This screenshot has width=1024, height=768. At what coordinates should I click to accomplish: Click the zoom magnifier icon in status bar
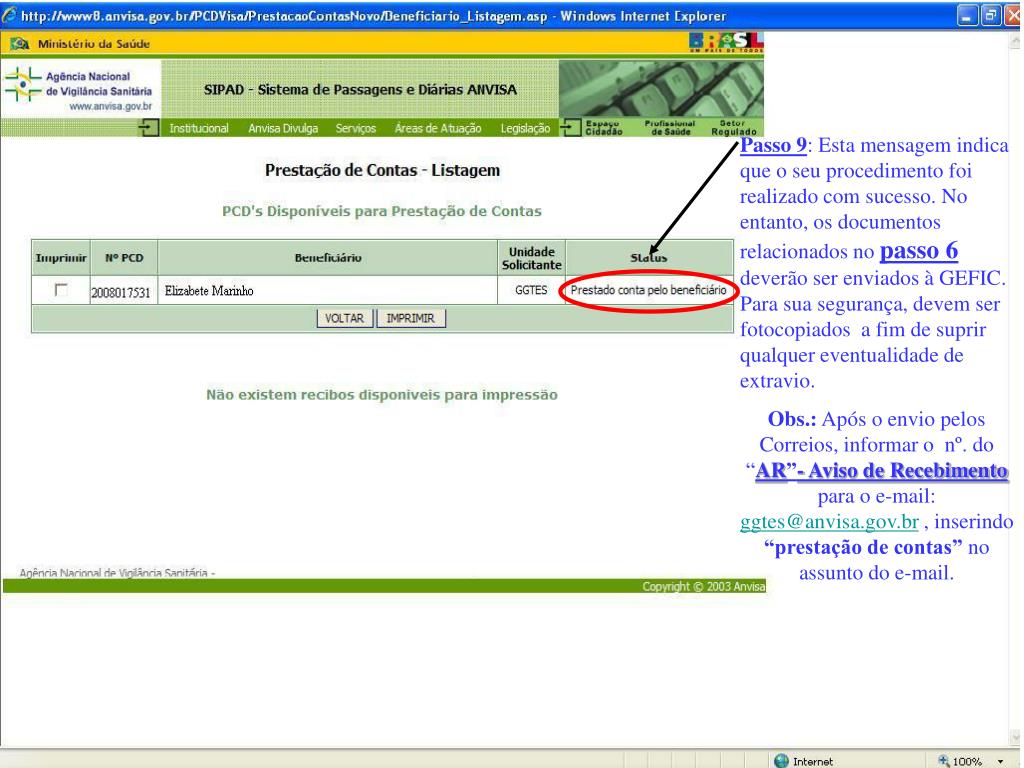click(943, 760)
